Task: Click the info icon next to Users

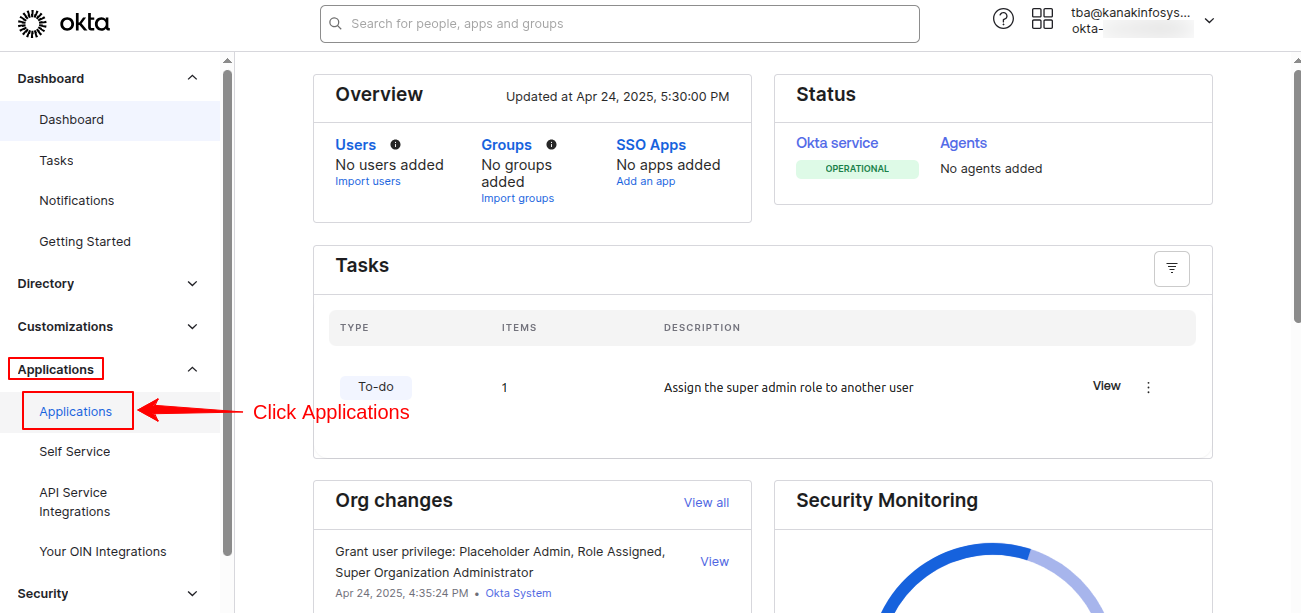Action: tap(395, 144)
